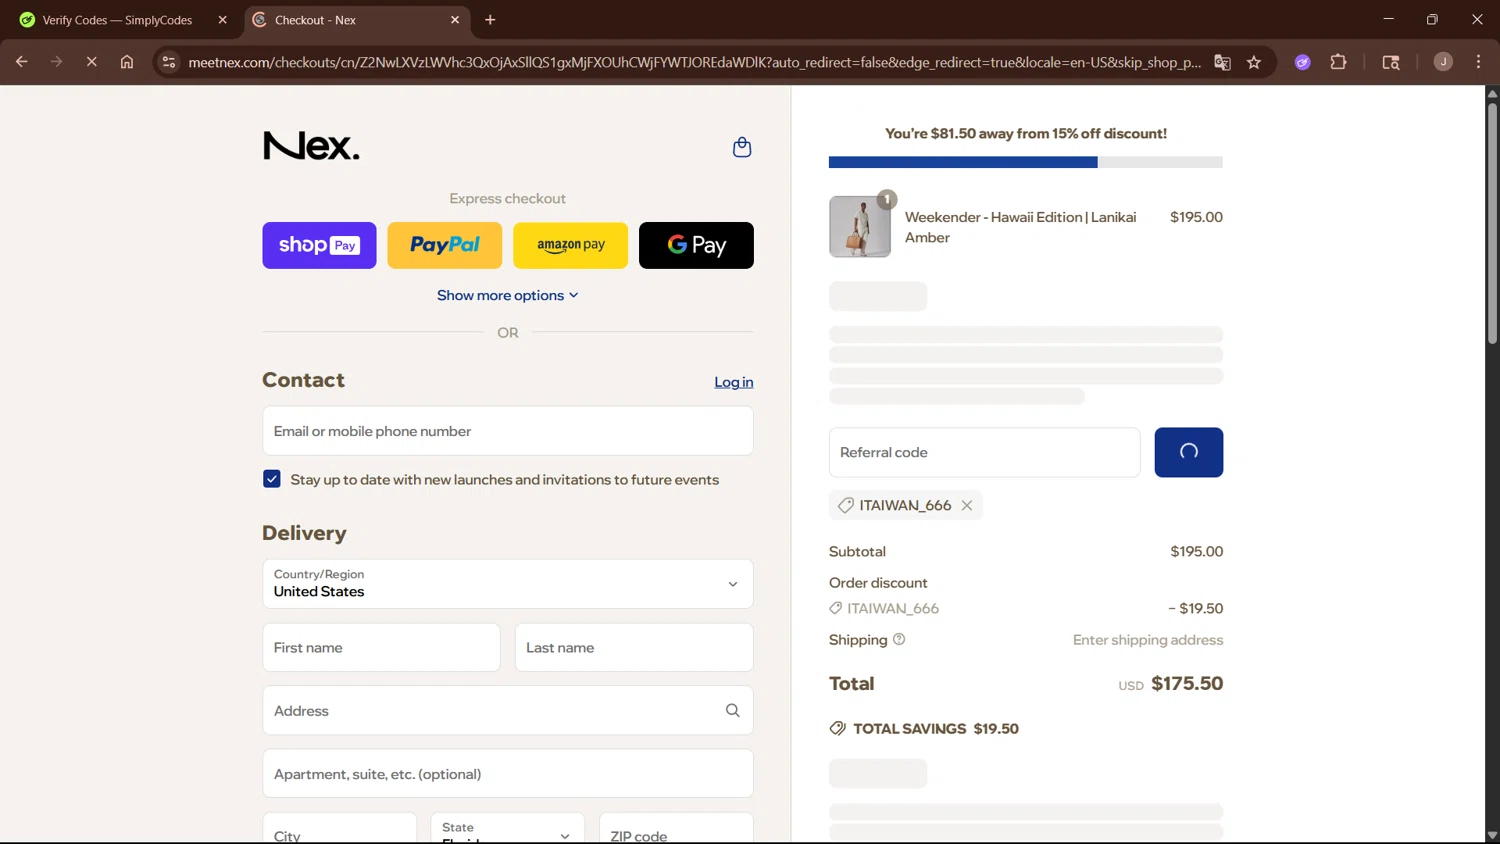Click the side panel search icon
The width and height of the screenshot is (1500, 844).
tap(1391, 62)
